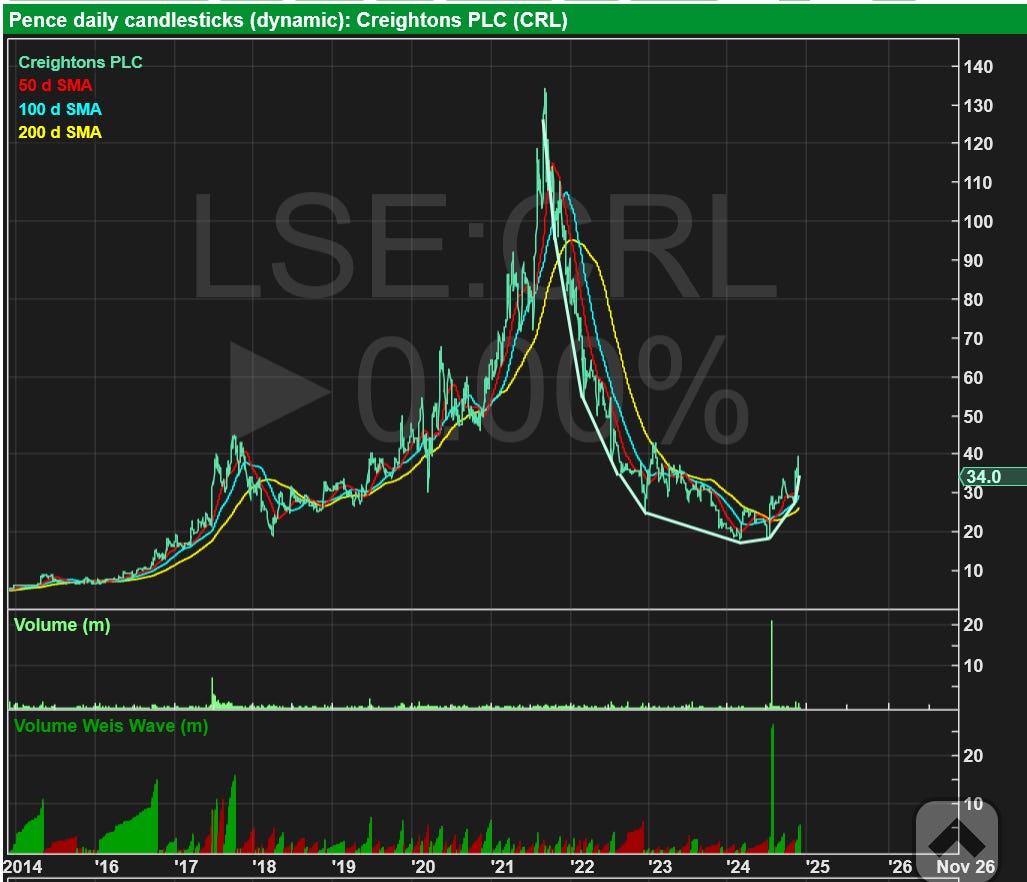1027x882 pixels.
Task: Click the 120 price axis value
Action: 978,143
